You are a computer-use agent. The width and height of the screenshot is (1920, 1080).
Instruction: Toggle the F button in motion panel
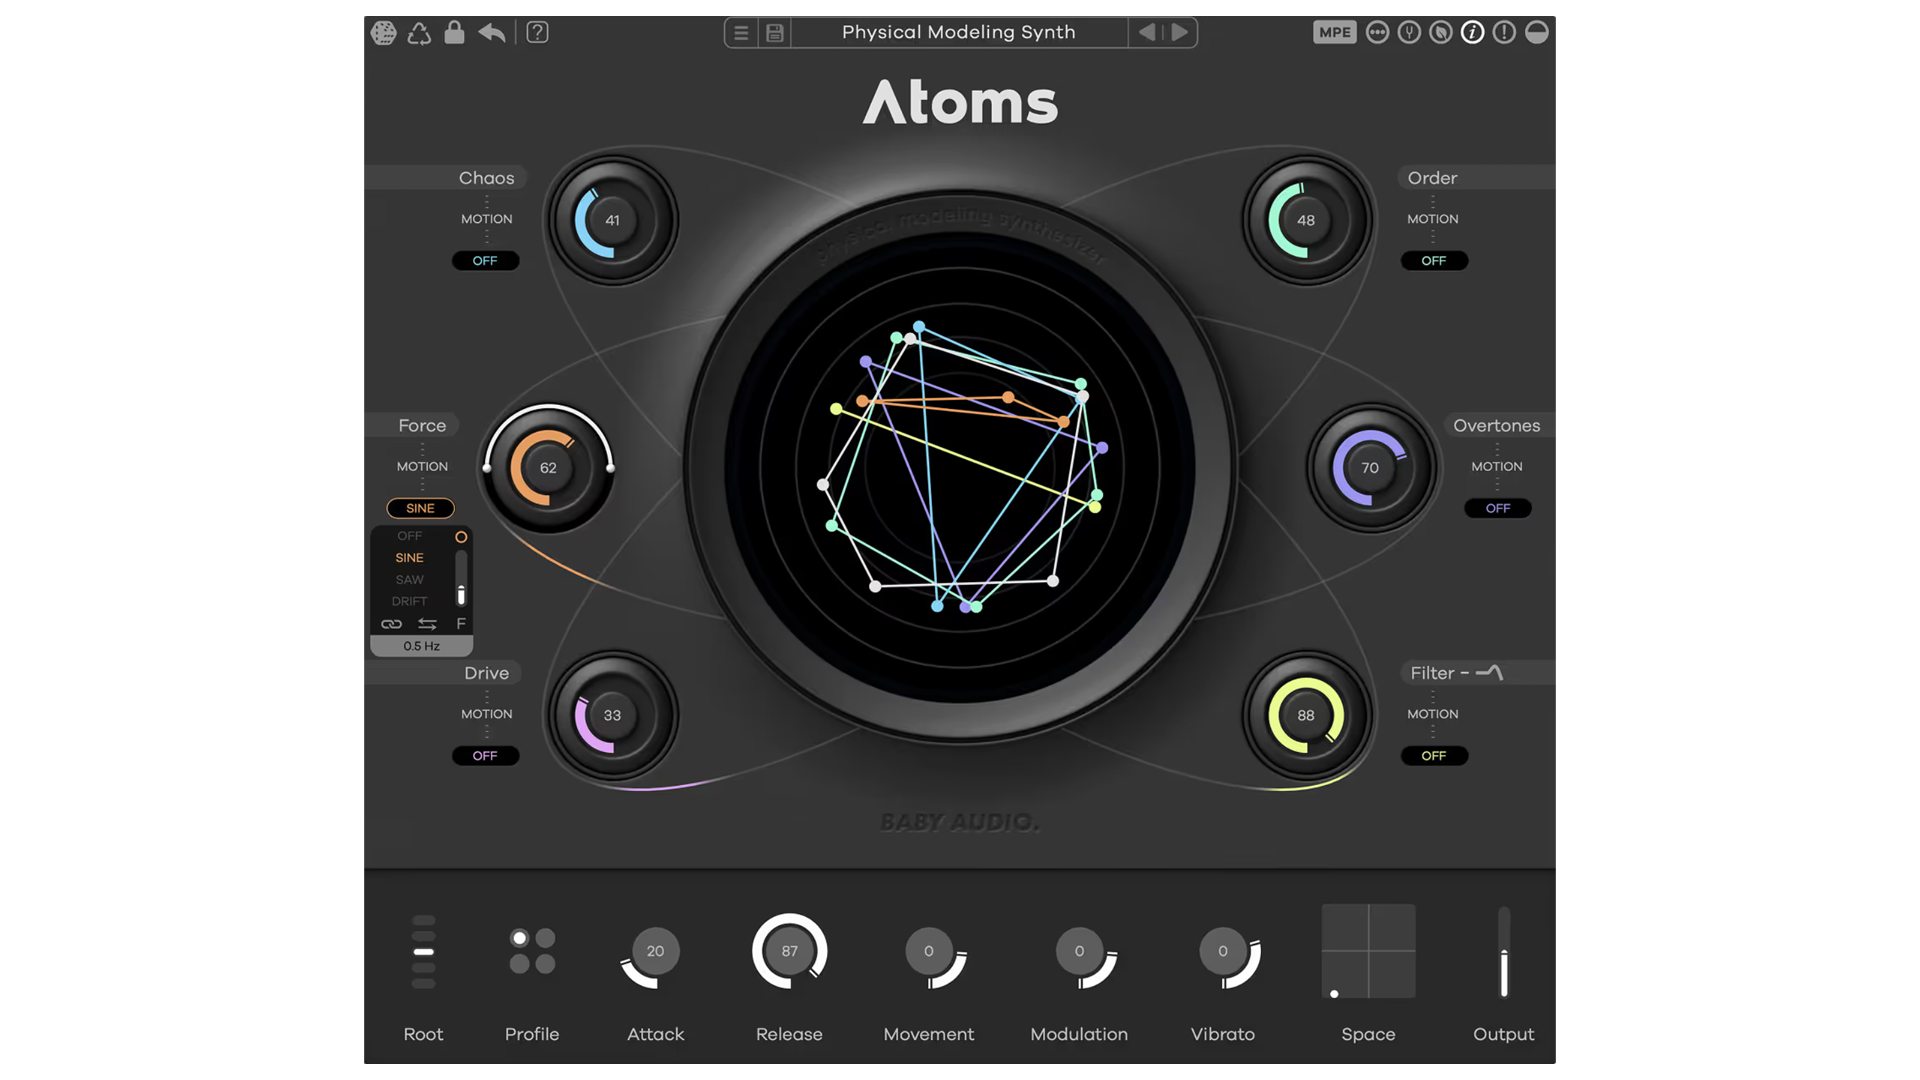tap(461, 624)
